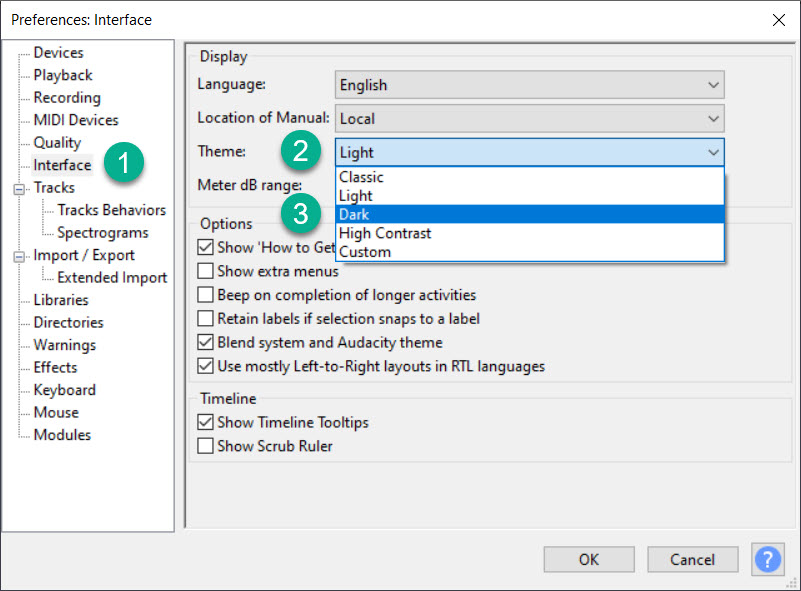
Task: Close the Preferences dialog window
Action: [779, 20]
